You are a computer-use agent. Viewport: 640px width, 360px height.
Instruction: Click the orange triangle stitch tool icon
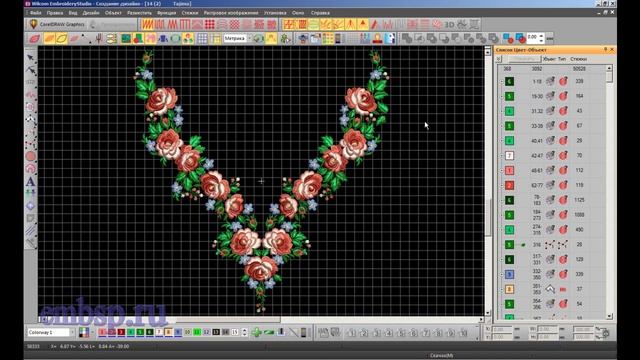(x=362, y=24)
